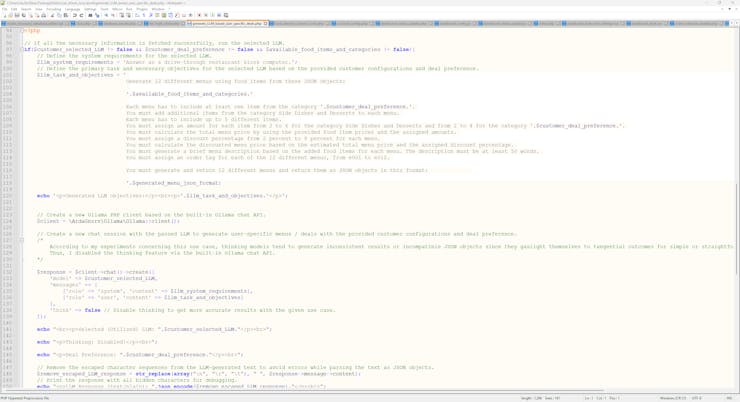Click the Save All toolbar icon
The width and height of the screenshot is (740, 402).
coord(23,15)
